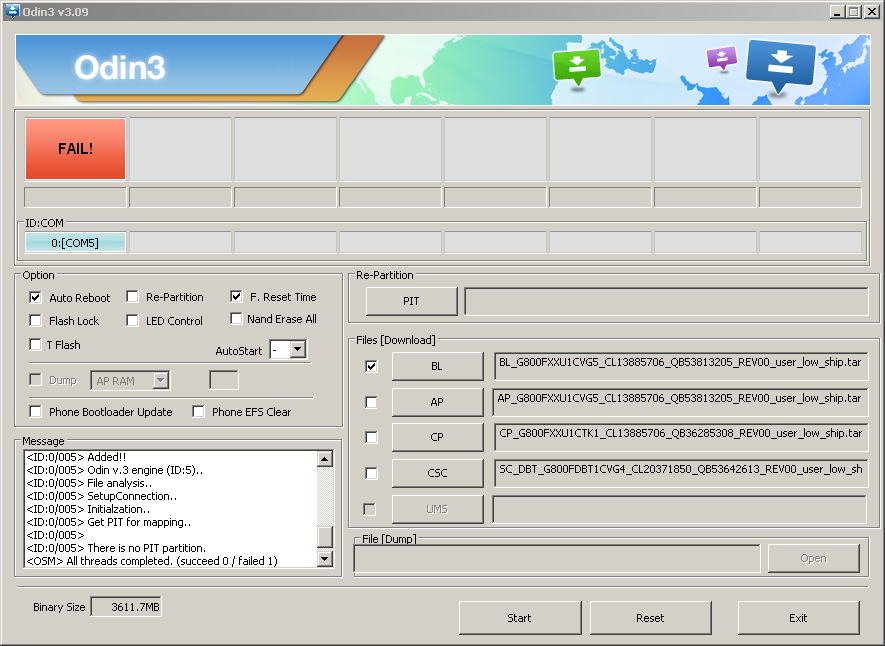Enable the Re-Partition option
Image resolution: width=885 pixels, height=646 pixels.
point(132,297)
